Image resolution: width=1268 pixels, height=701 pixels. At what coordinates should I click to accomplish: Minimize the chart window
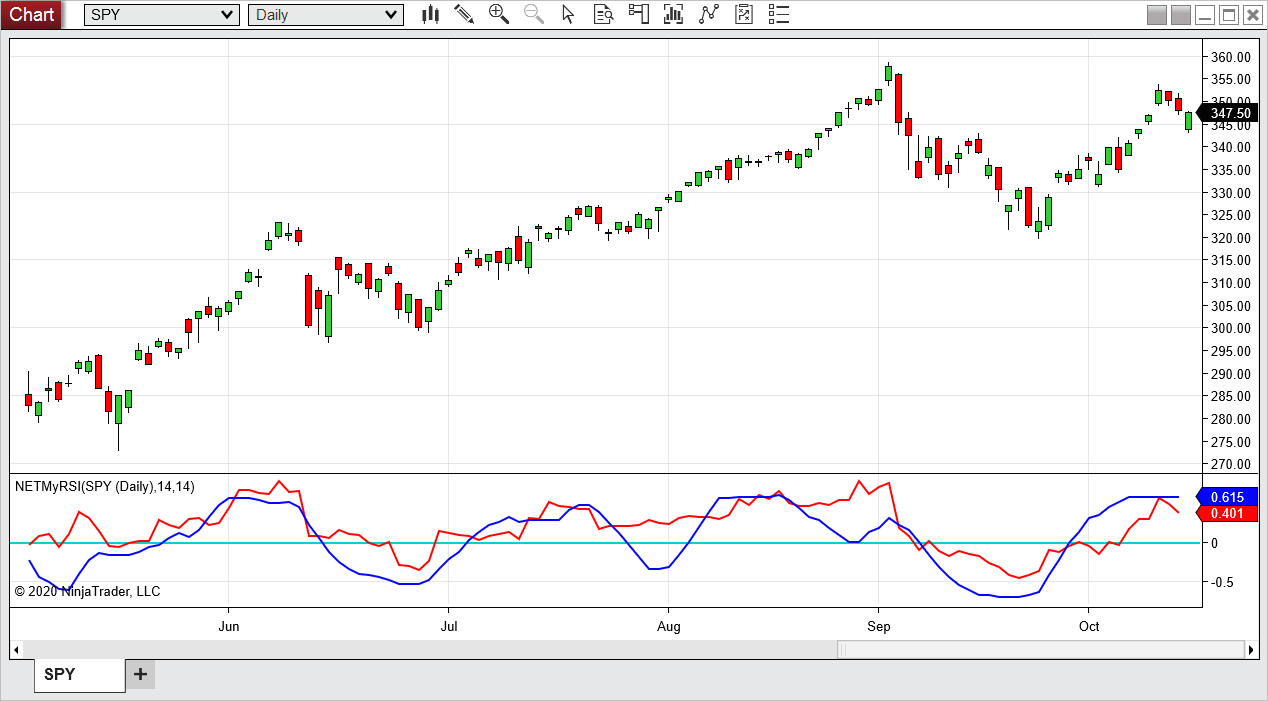tap(1205, 15)
